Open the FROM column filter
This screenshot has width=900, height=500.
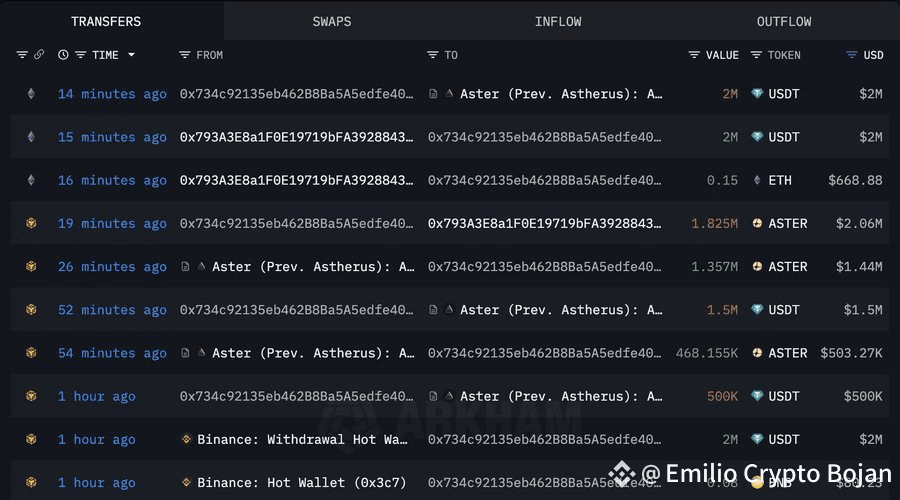tap(184, 55)
